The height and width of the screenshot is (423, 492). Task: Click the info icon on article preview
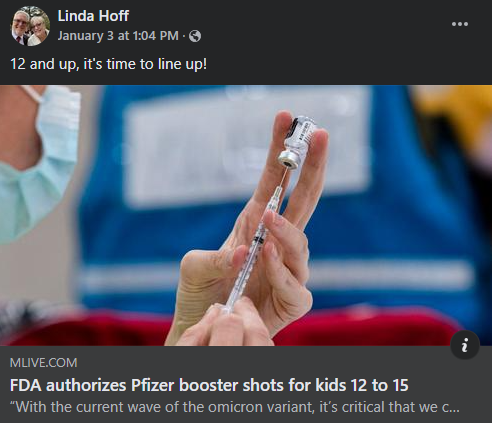[465, 345]
